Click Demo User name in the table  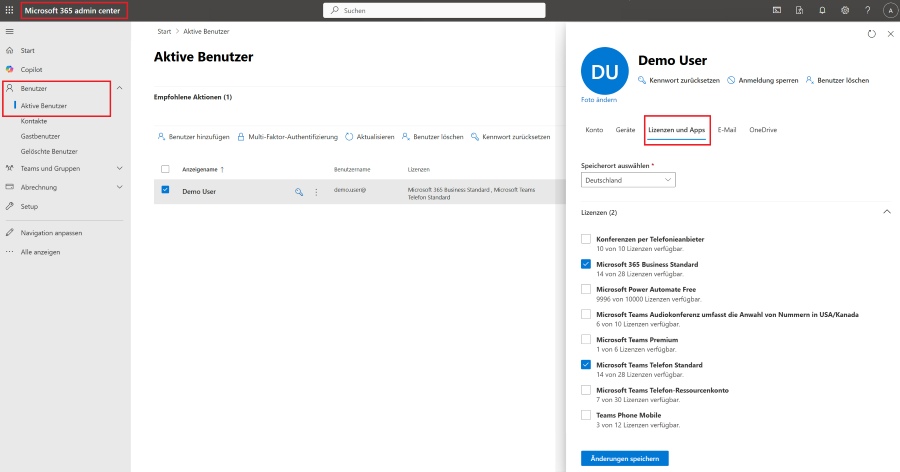(199, 192)
